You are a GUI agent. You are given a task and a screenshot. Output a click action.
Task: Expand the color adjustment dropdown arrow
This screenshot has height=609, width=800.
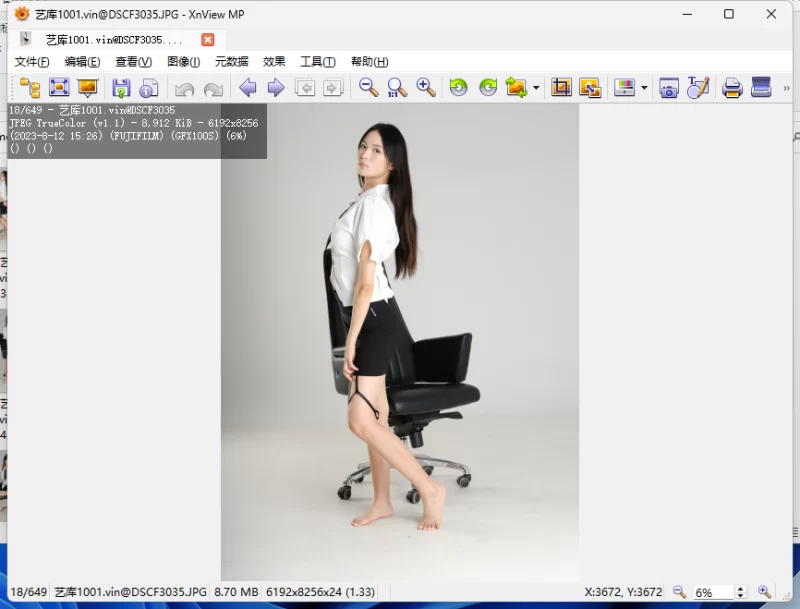(x=644, y=88)
